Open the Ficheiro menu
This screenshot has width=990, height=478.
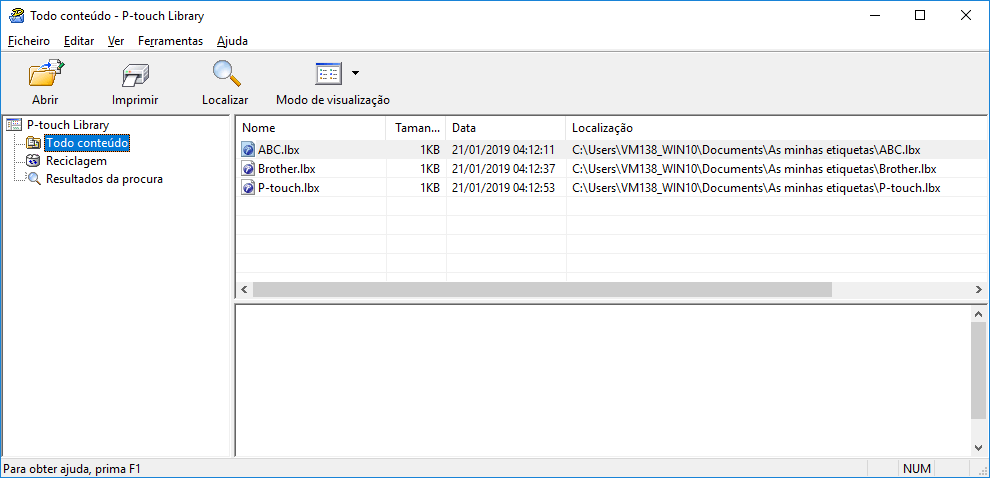[x=29, y=41]
